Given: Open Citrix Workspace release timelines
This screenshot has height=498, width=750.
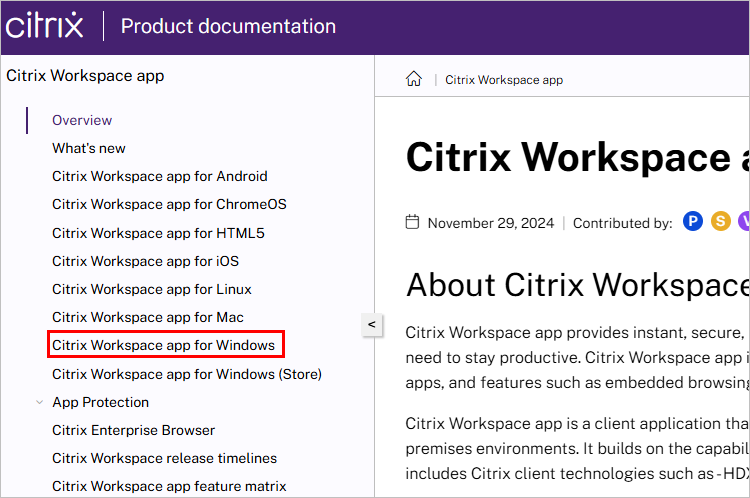Looking at the screenshot, I should tap(165, 458).
